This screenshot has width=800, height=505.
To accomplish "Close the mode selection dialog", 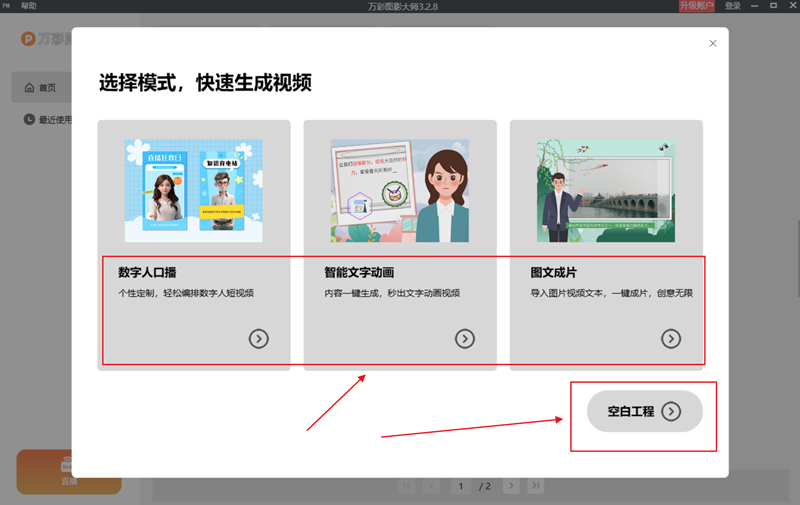I will coord(713,43).
